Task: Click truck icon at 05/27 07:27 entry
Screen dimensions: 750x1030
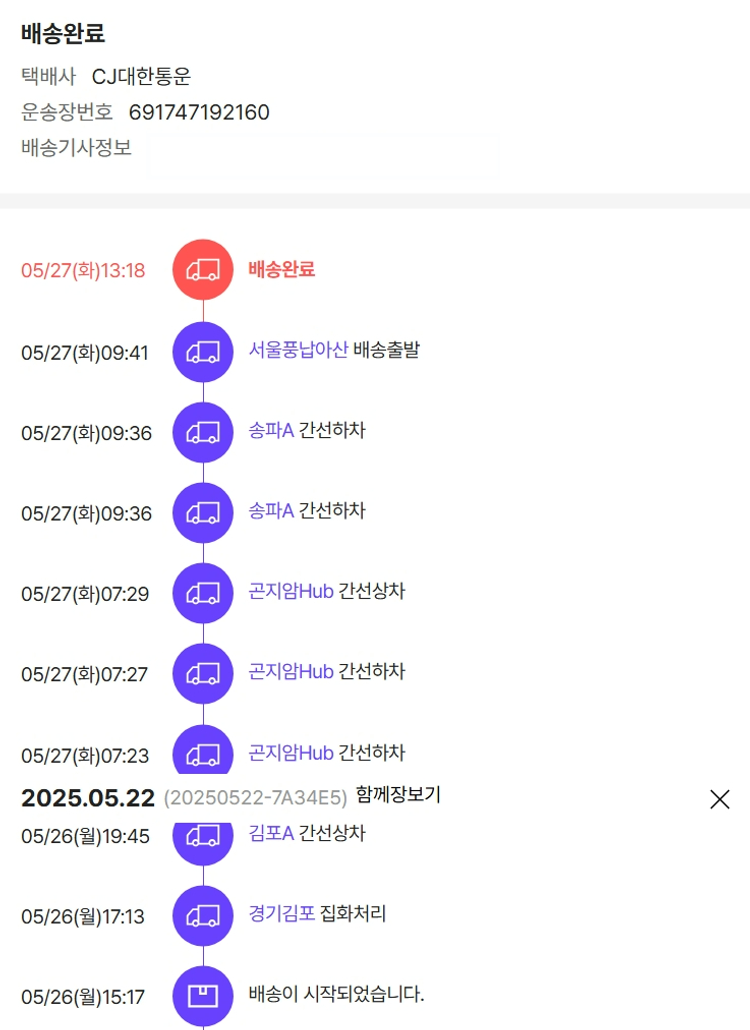Action: click(203, 673)
